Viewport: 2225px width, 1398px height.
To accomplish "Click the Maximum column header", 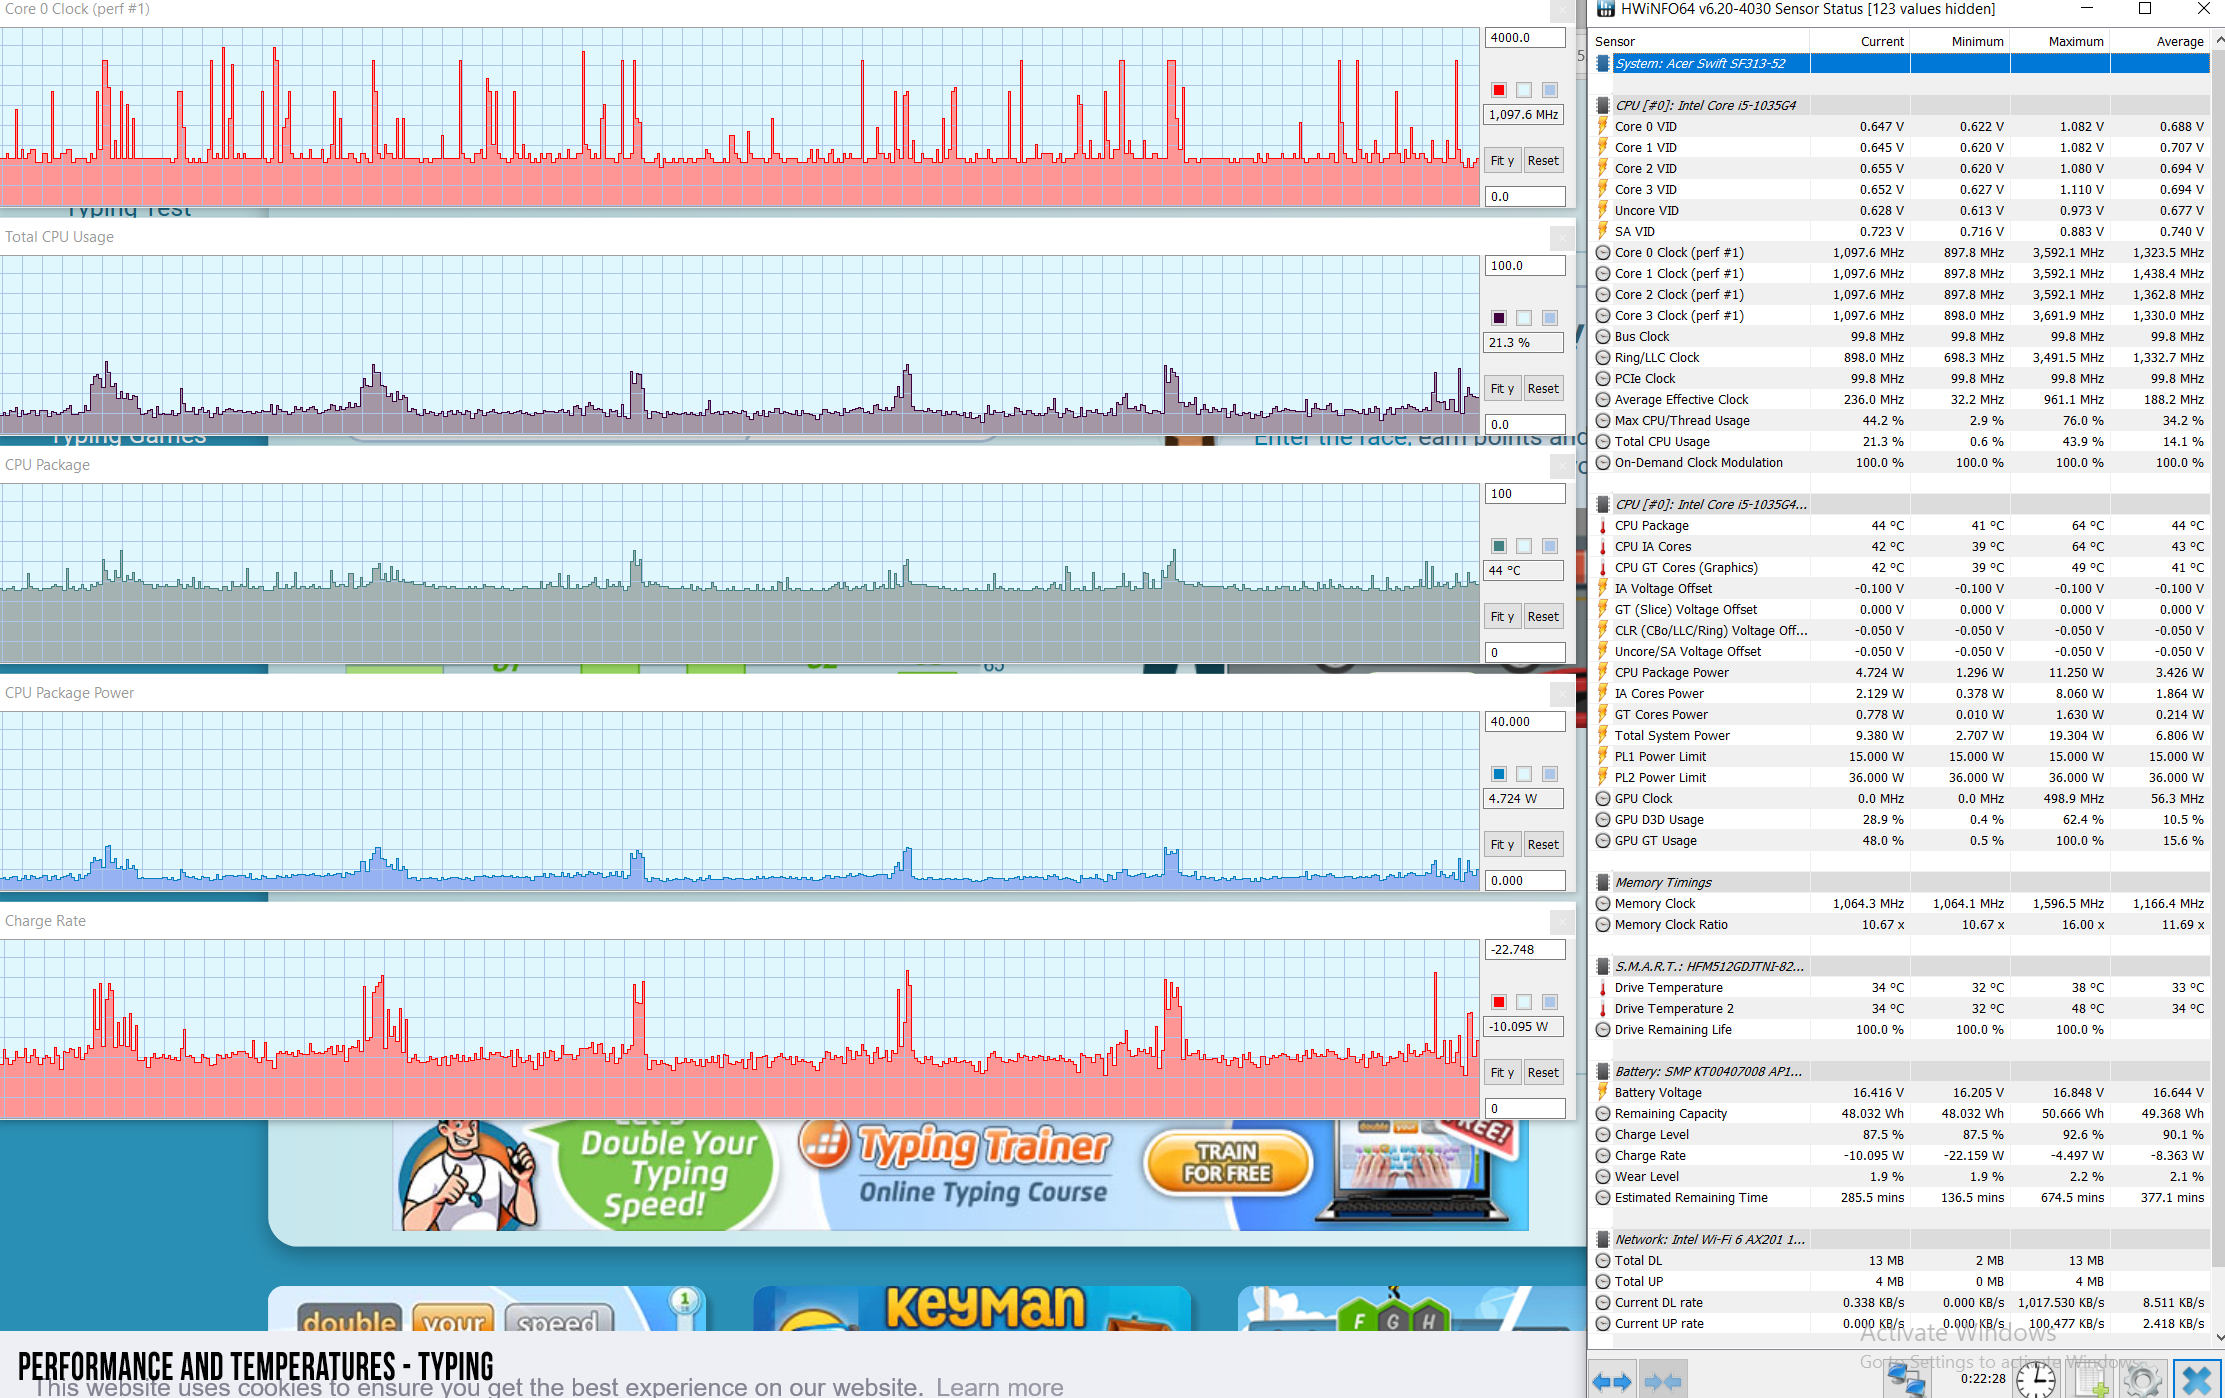I will pos(2060,41).
